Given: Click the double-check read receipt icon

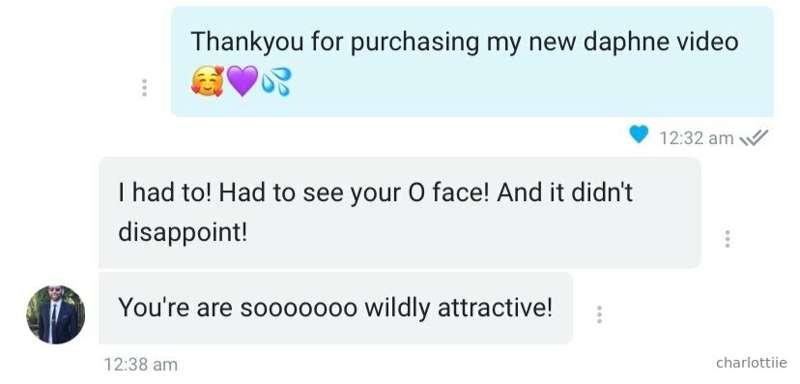Looking at the screenshot, I should pos(754,137).
